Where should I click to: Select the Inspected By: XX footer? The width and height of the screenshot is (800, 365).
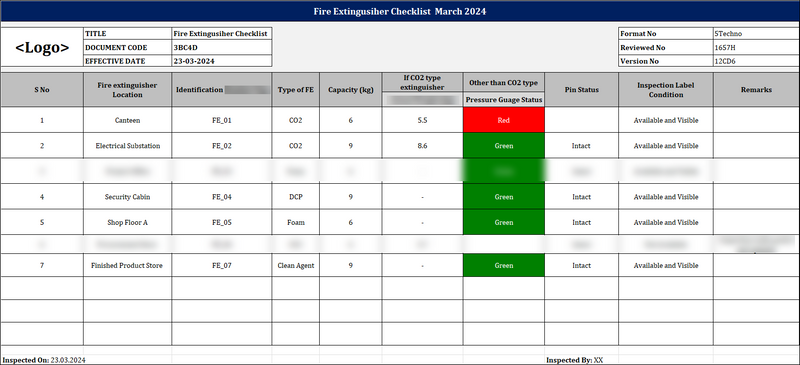[574, 360]
